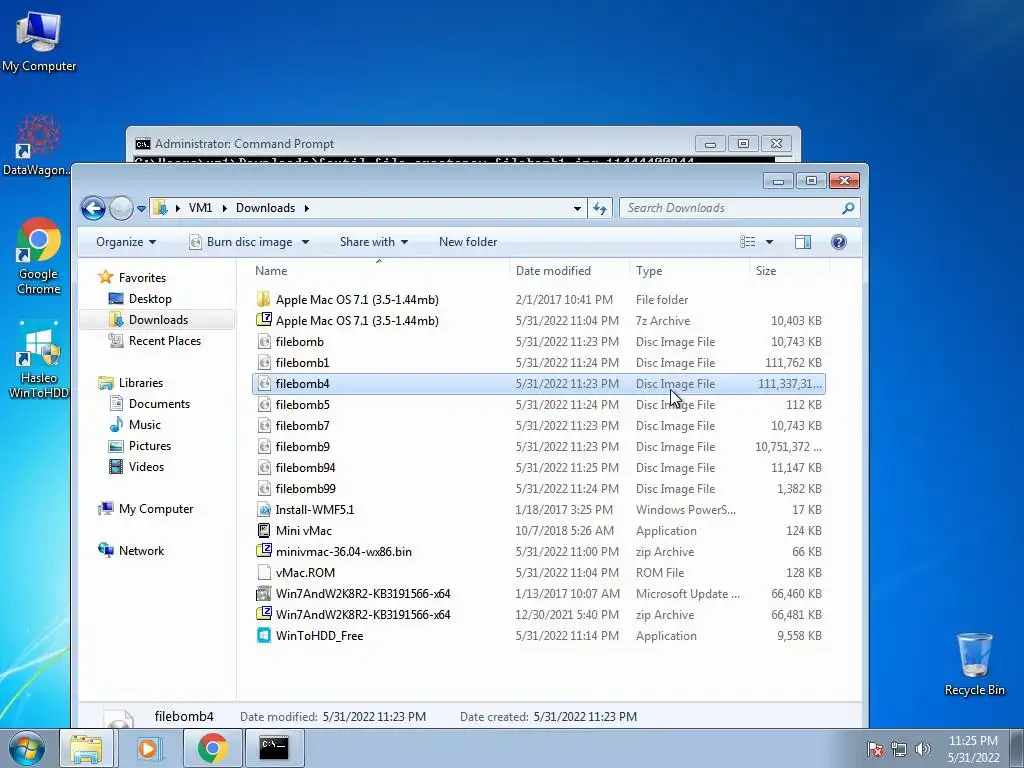1024x768 pixels.
Task: Select the Install-WMF5.1 PowerShell script
Action: [538, 509]
